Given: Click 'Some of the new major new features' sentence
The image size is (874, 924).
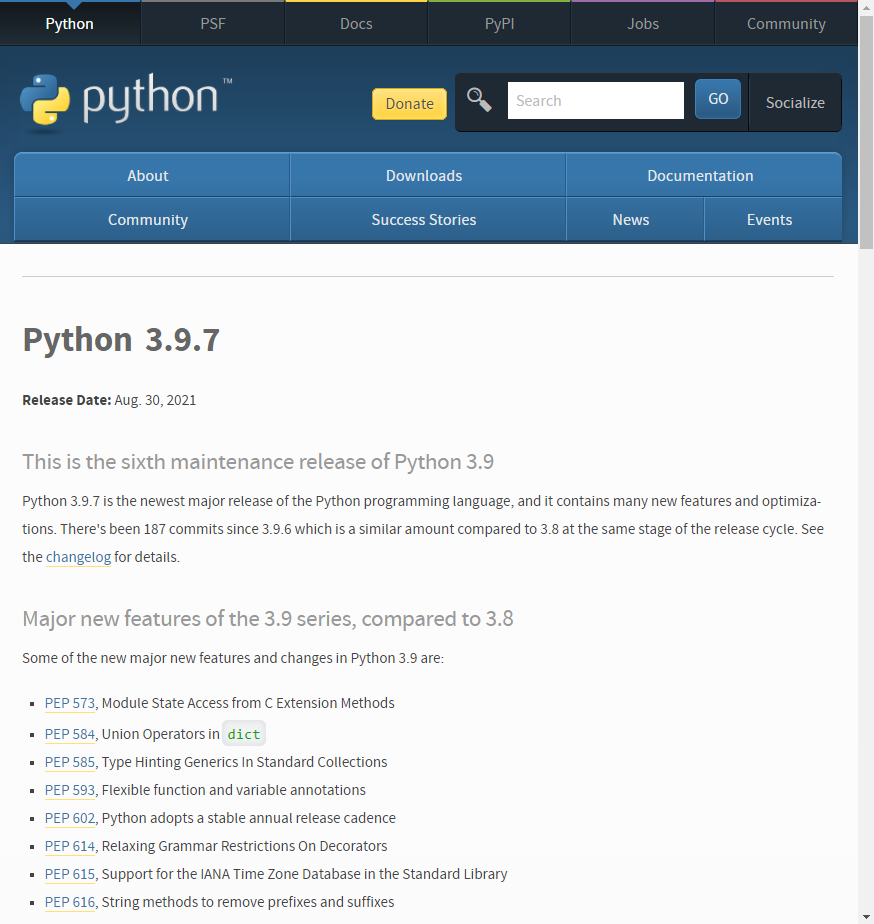Looking at the screenshot, I should tap(233, 658).
